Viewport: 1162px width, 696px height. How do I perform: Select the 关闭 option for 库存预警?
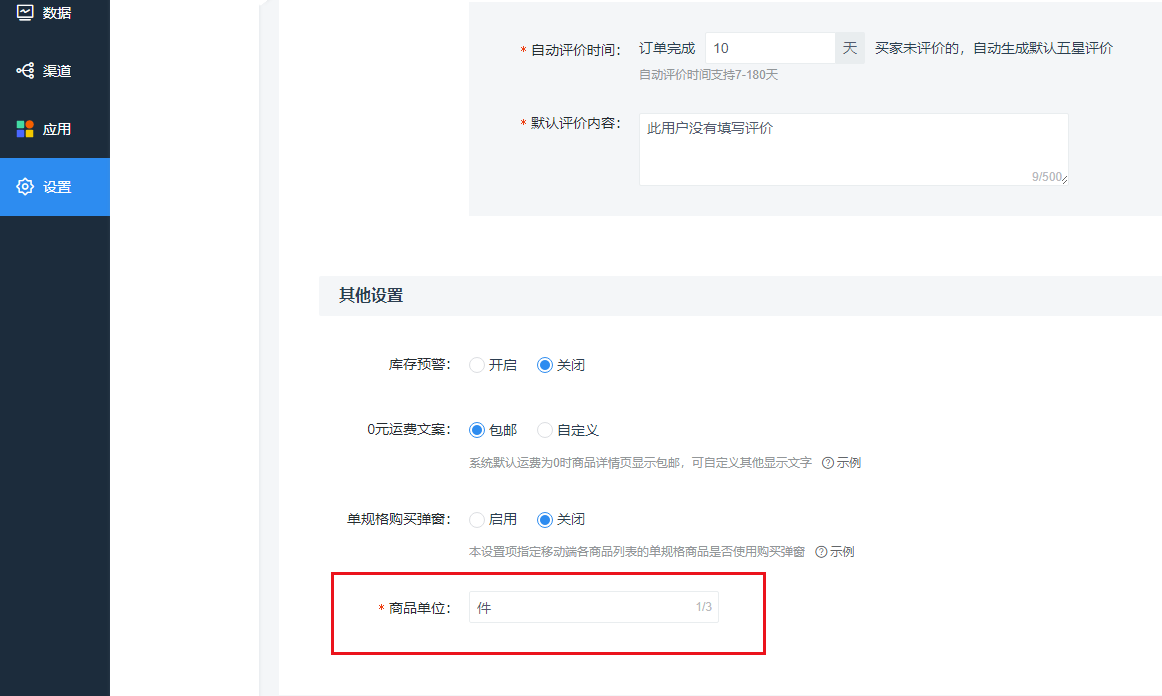543,365
